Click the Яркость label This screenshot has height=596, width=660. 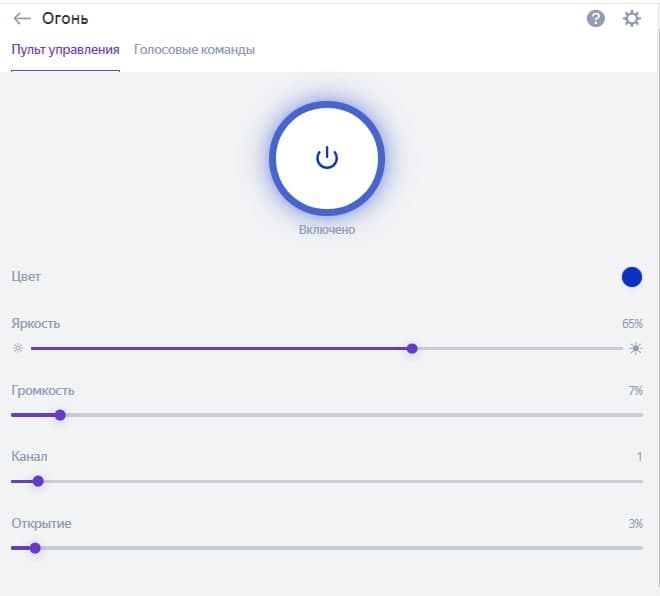pyautogui.click(x=36, y=324)
